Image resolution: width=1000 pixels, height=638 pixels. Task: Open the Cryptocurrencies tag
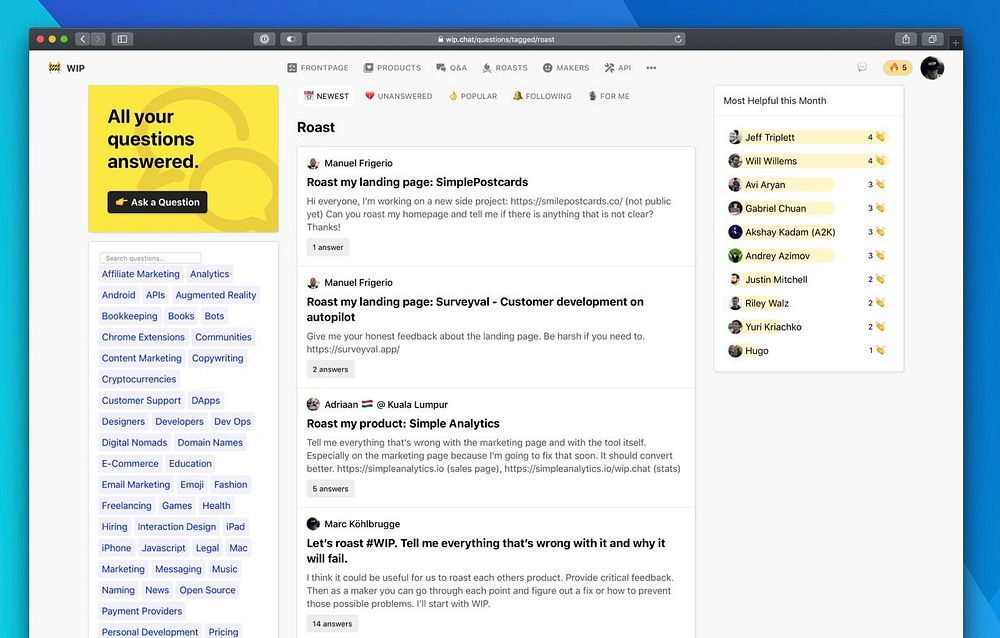pyautogui.click(x=138, y=380)
